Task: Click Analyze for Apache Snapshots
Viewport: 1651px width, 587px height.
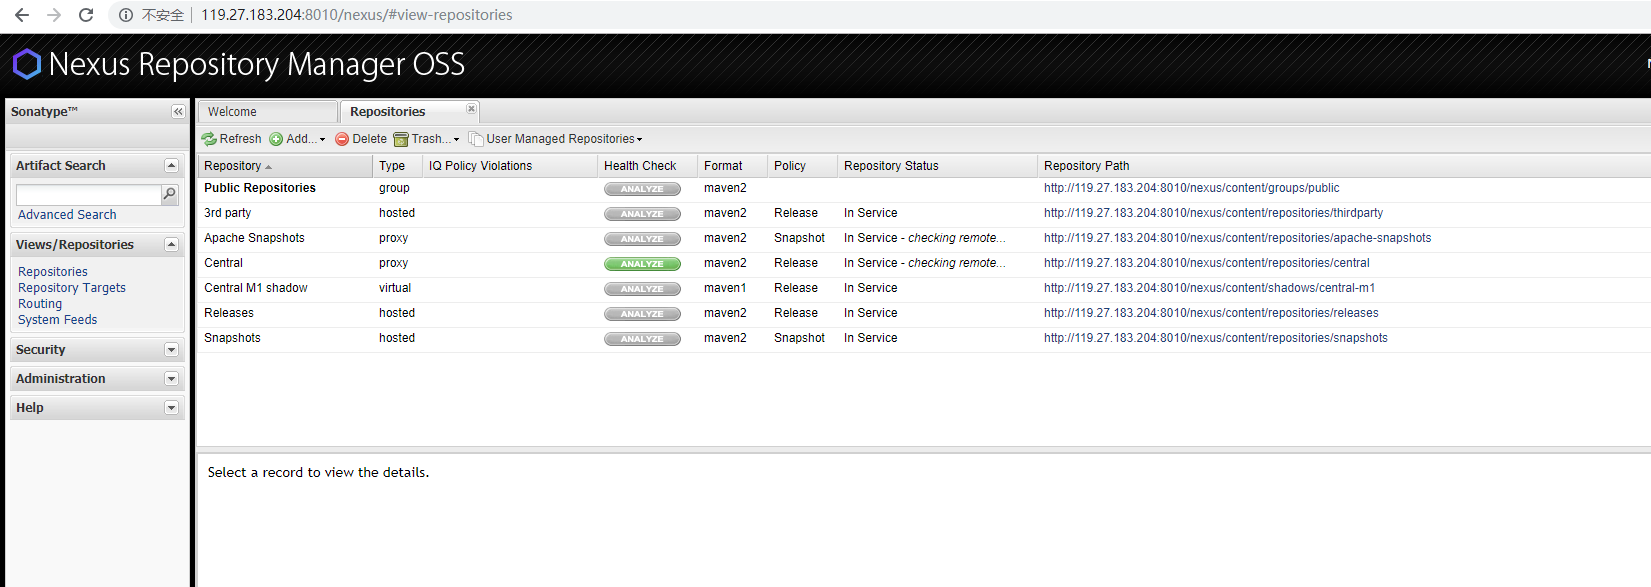Action: pyautogui.click(x=642, y=239)
